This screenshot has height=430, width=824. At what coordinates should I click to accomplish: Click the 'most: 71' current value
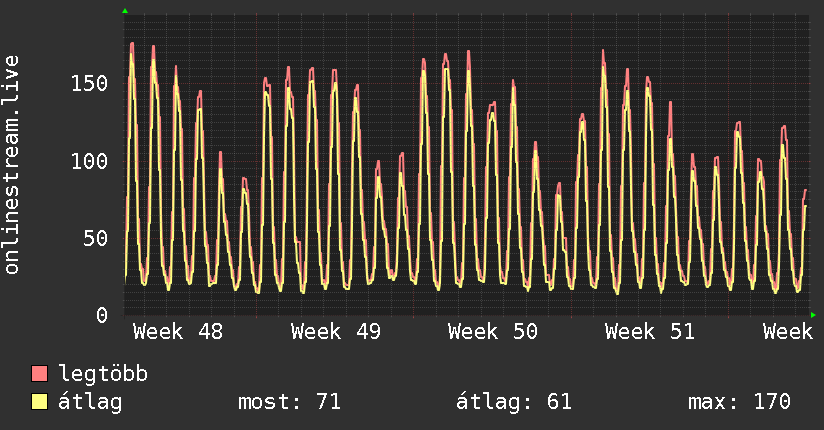click(x=289, y=403)
